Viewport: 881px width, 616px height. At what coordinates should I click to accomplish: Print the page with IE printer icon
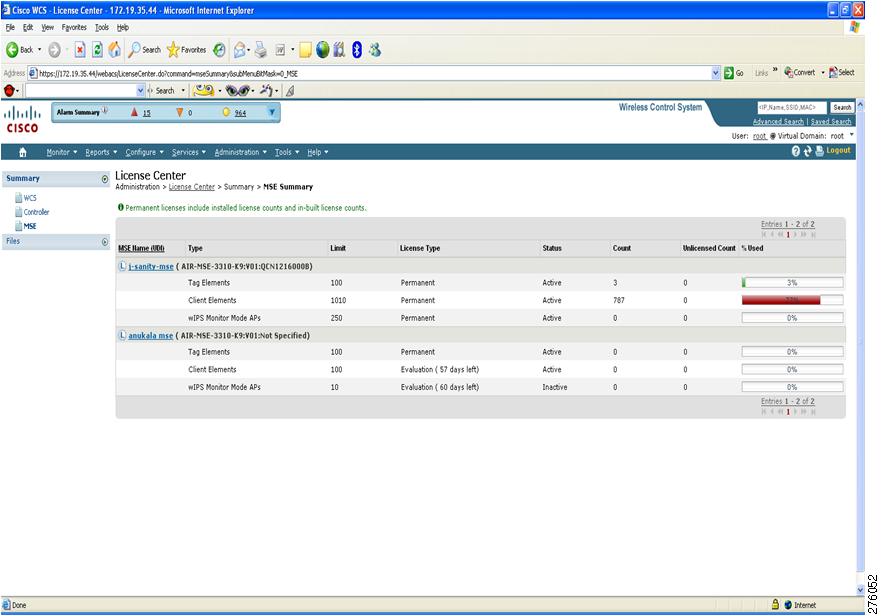[x=260, y=50]
